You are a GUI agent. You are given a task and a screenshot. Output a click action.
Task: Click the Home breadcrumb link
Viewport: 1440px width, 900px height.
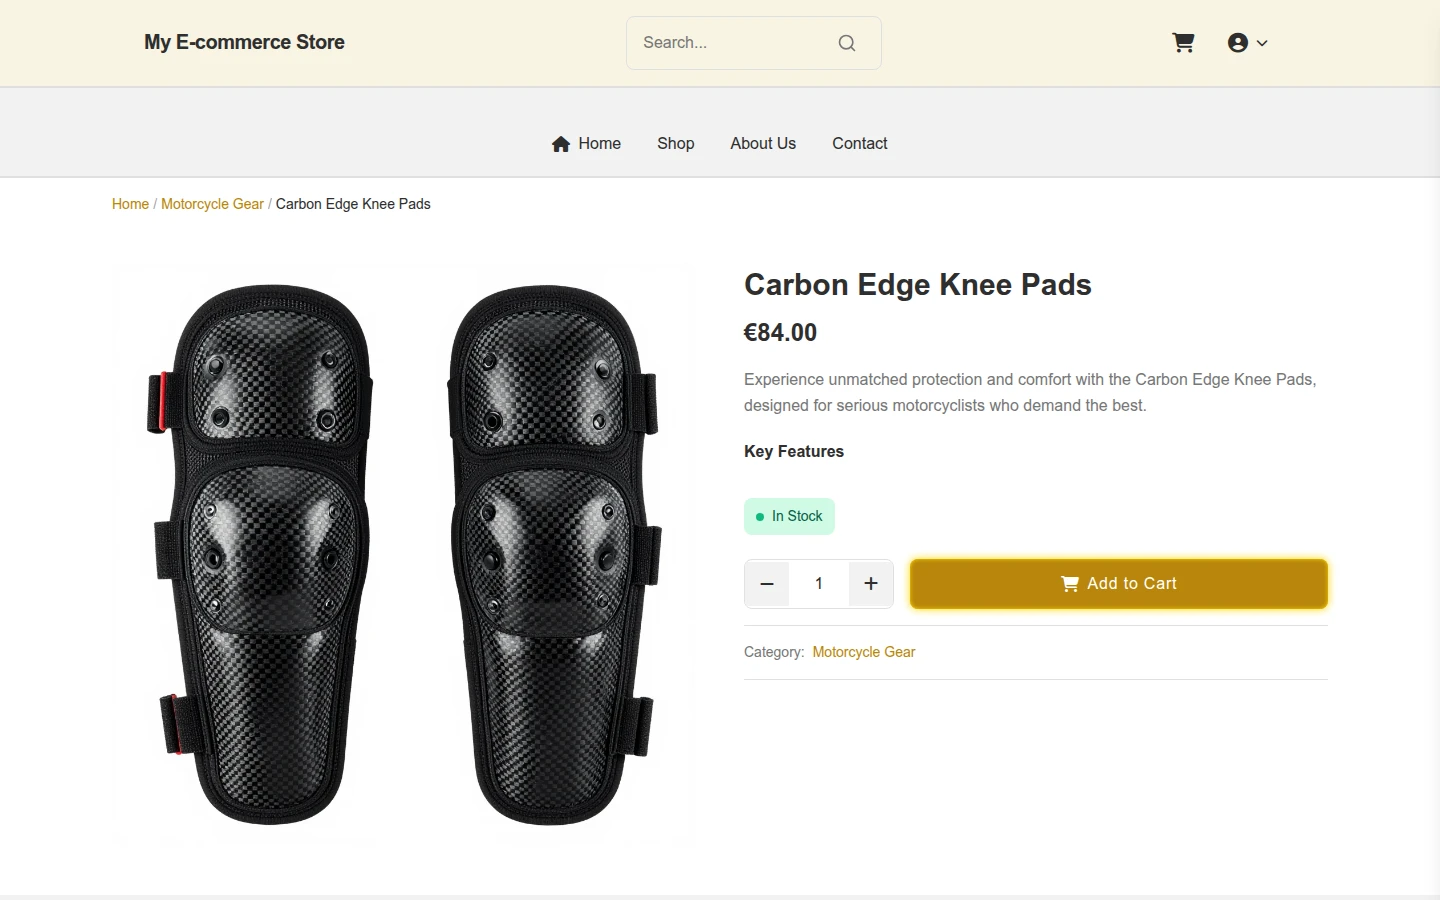point(130,204)
